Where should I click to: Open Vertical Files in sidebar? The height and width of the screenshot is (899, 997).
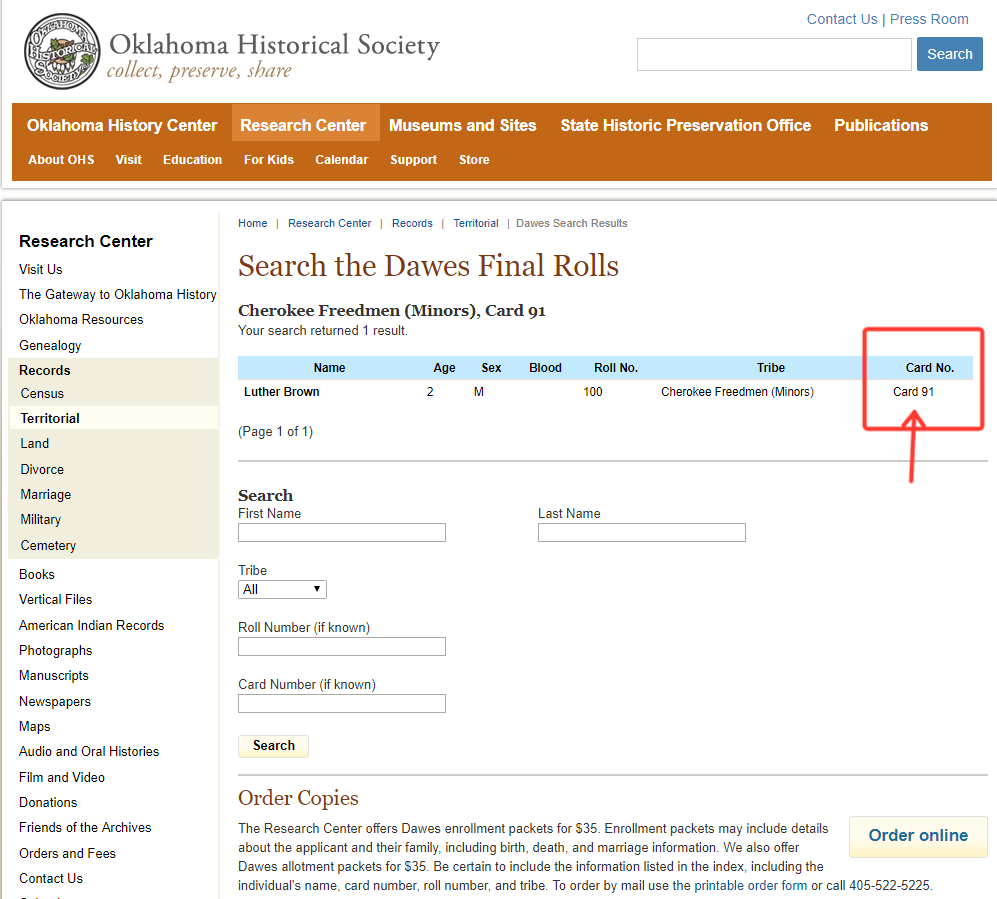pos(55,600)
